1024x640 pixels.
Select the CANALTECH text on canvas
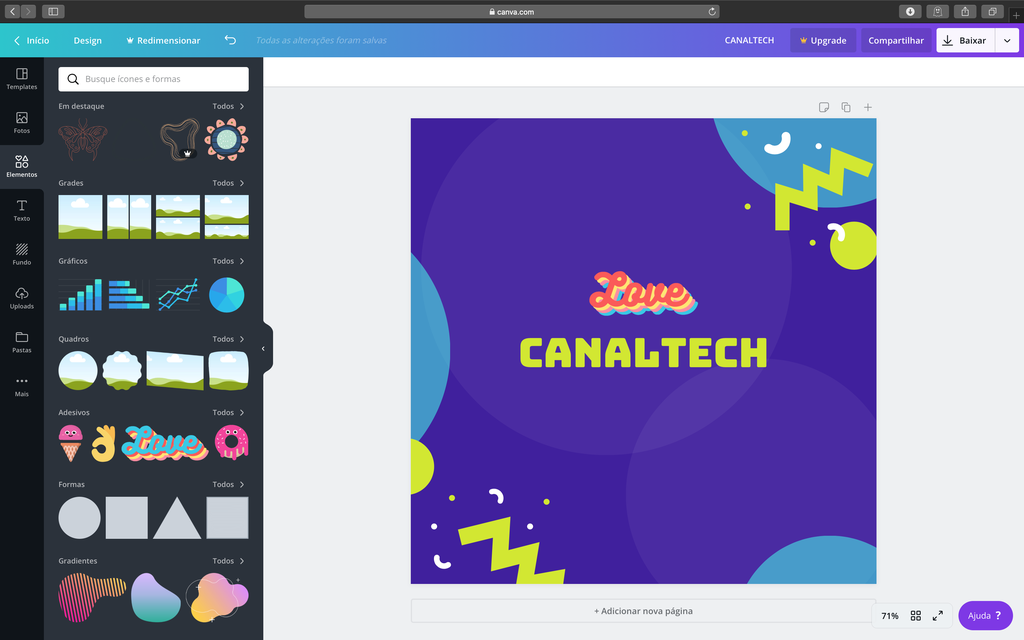tap(643, 353)
